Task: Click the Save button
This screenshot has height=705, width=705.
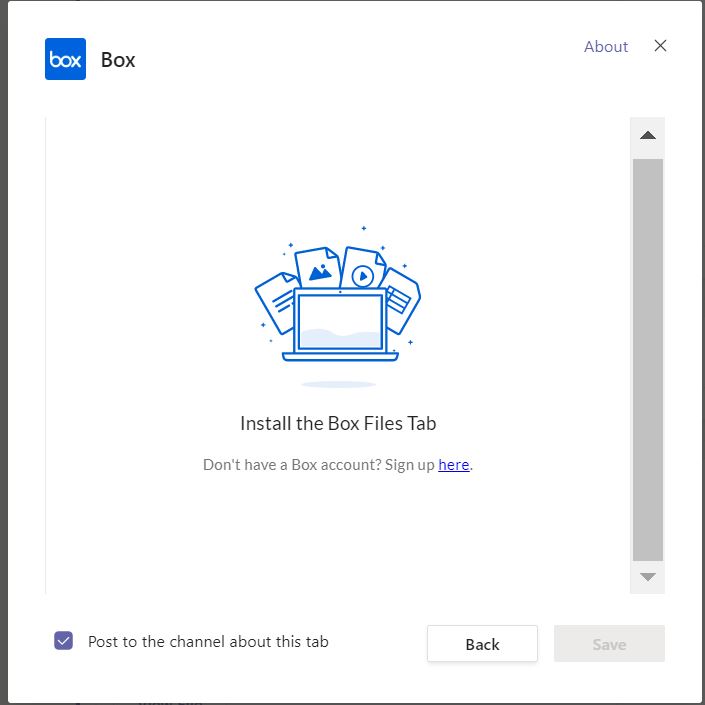Action: point(609,643)
